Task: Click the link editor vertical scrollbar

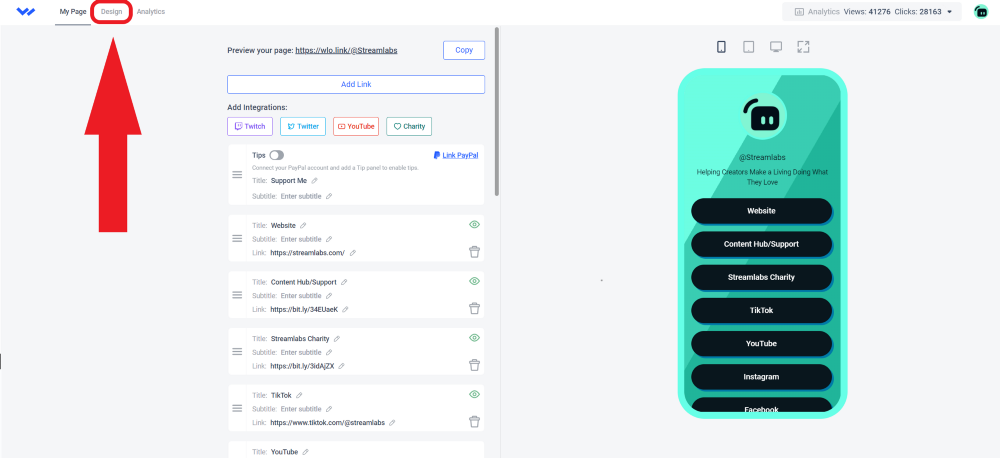Action: point(497,112)
